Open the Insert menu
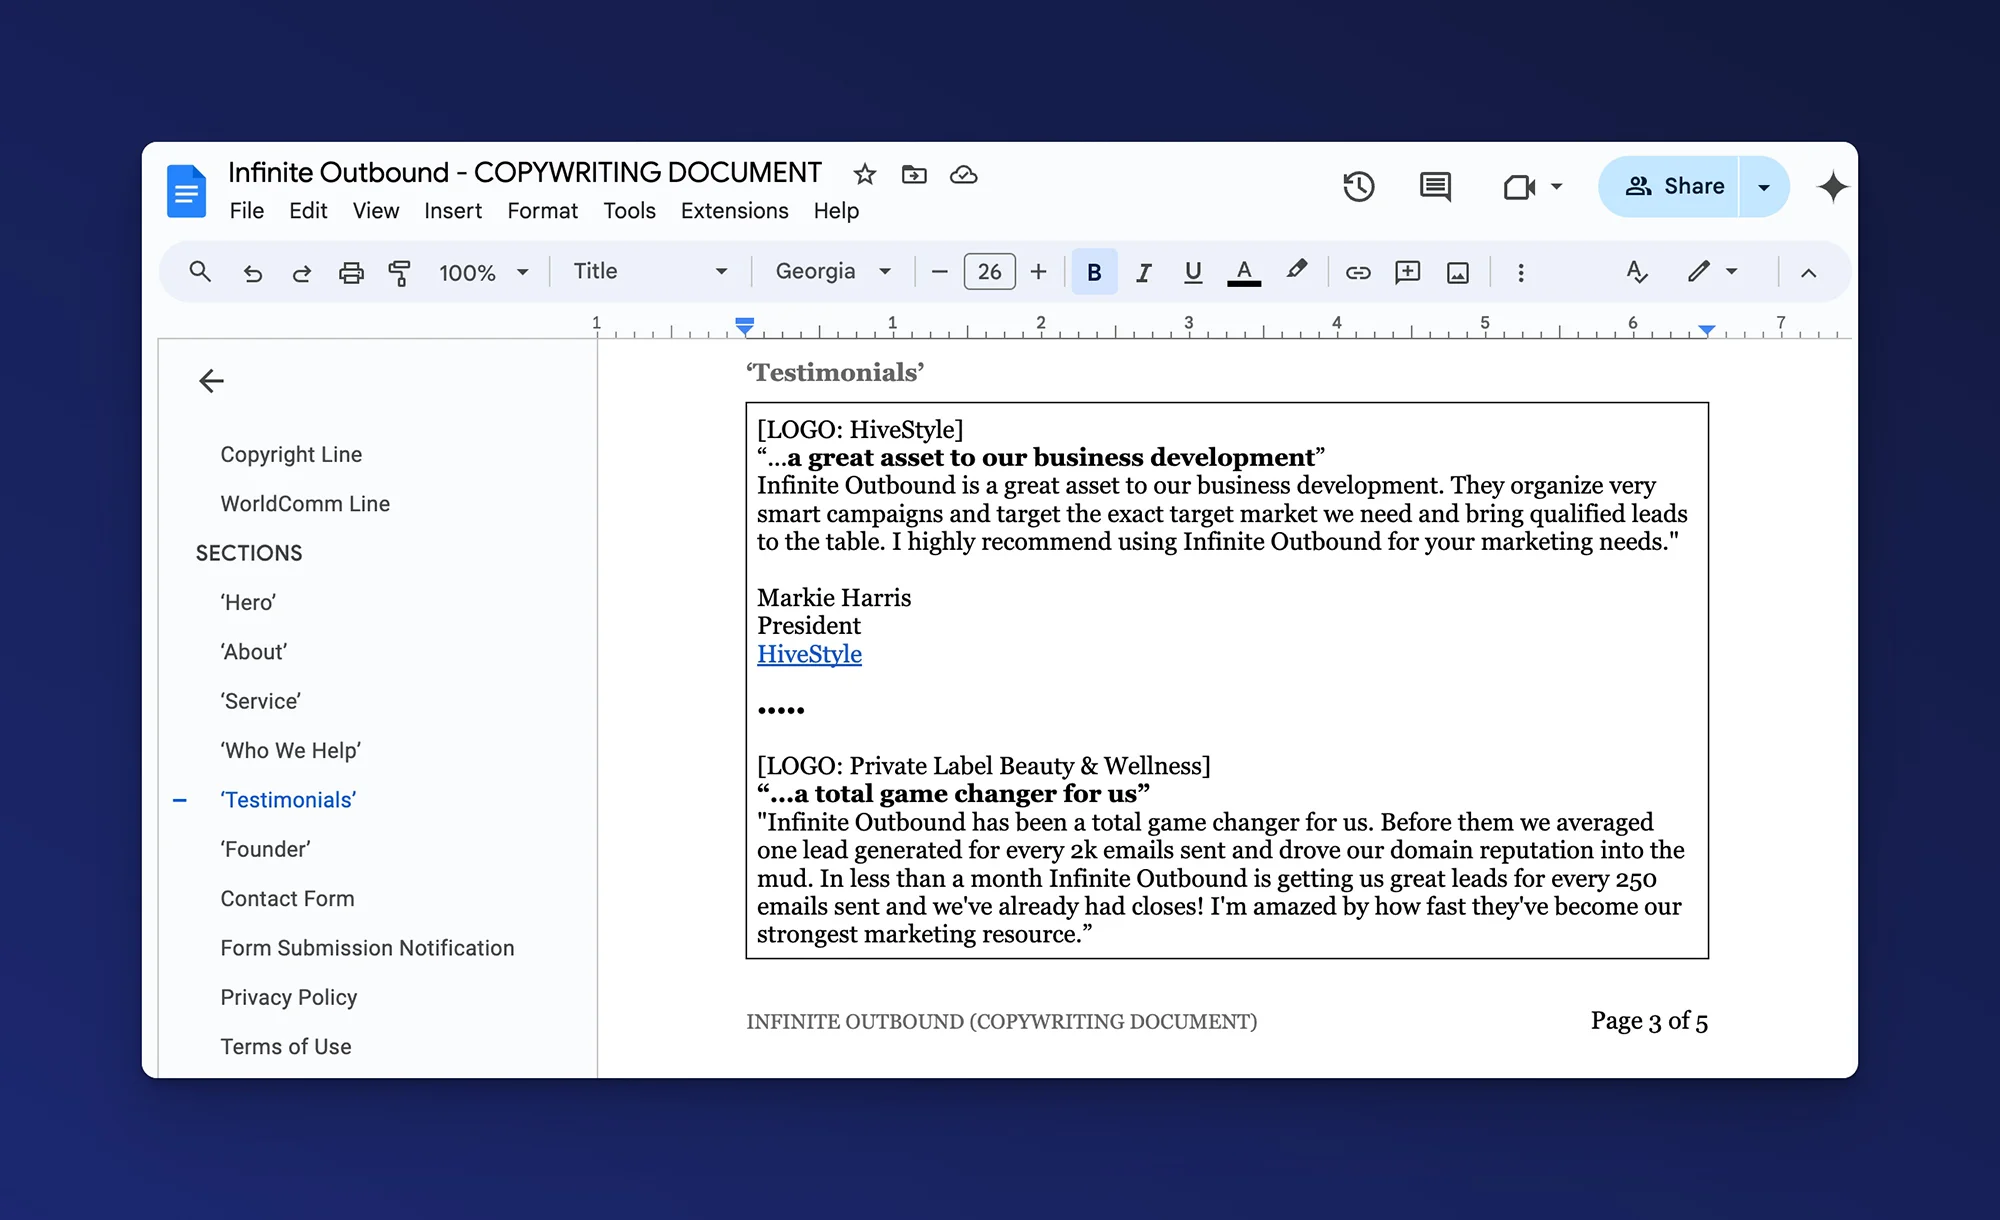This screenshot has height=1220, width=2000. tap(452, 211)
